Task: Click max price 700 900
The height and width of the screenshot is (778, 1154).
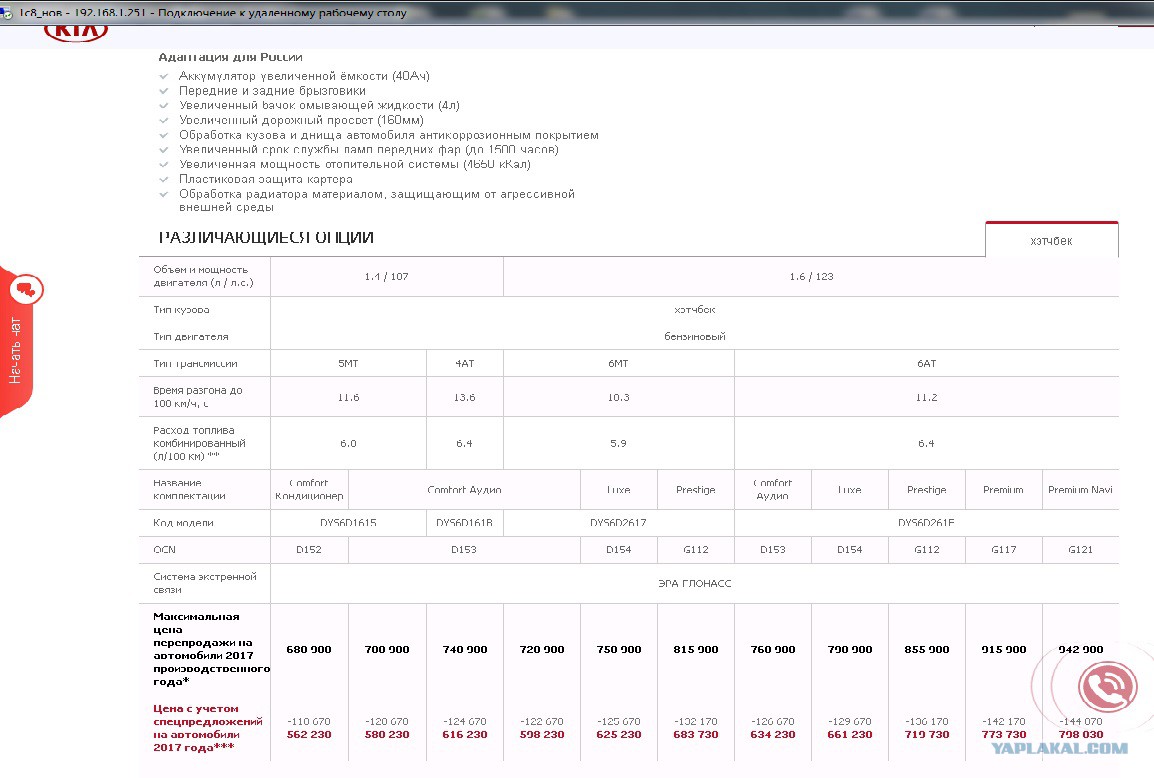Action: [387, 649]
